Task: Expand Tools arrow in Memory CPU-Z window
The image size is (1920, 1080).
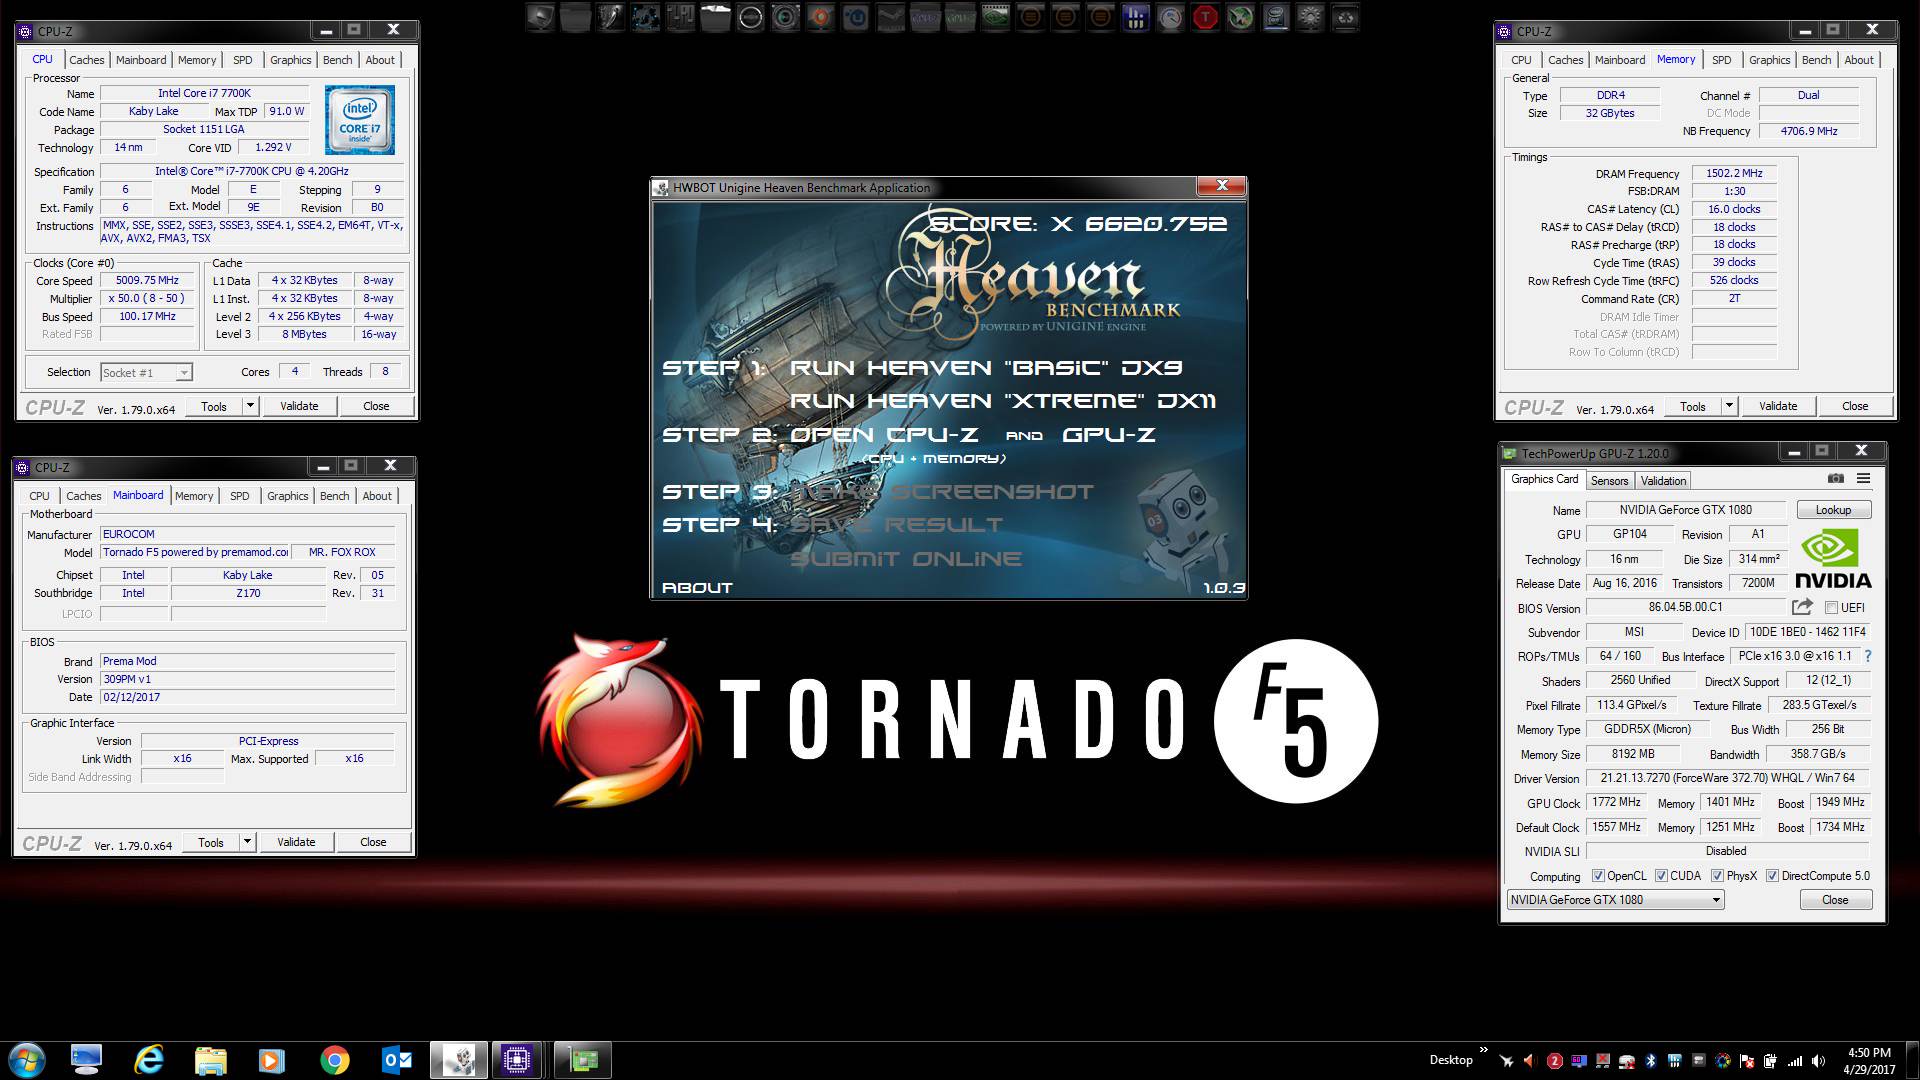Action: tap(1729, 406)
